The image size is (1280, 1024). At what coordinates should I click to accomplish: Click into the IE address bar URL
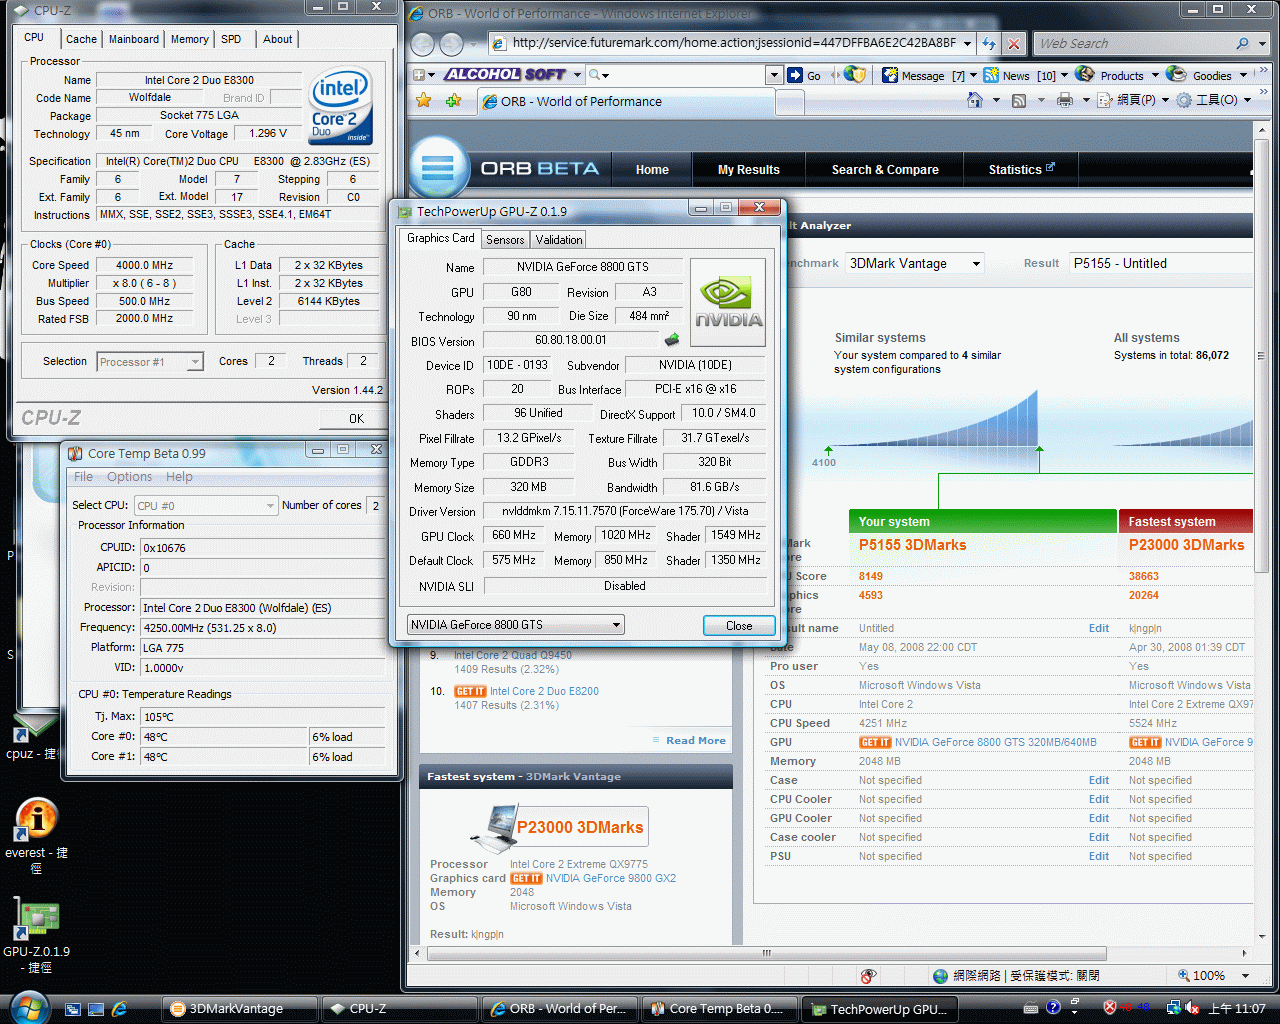point(733,43)
